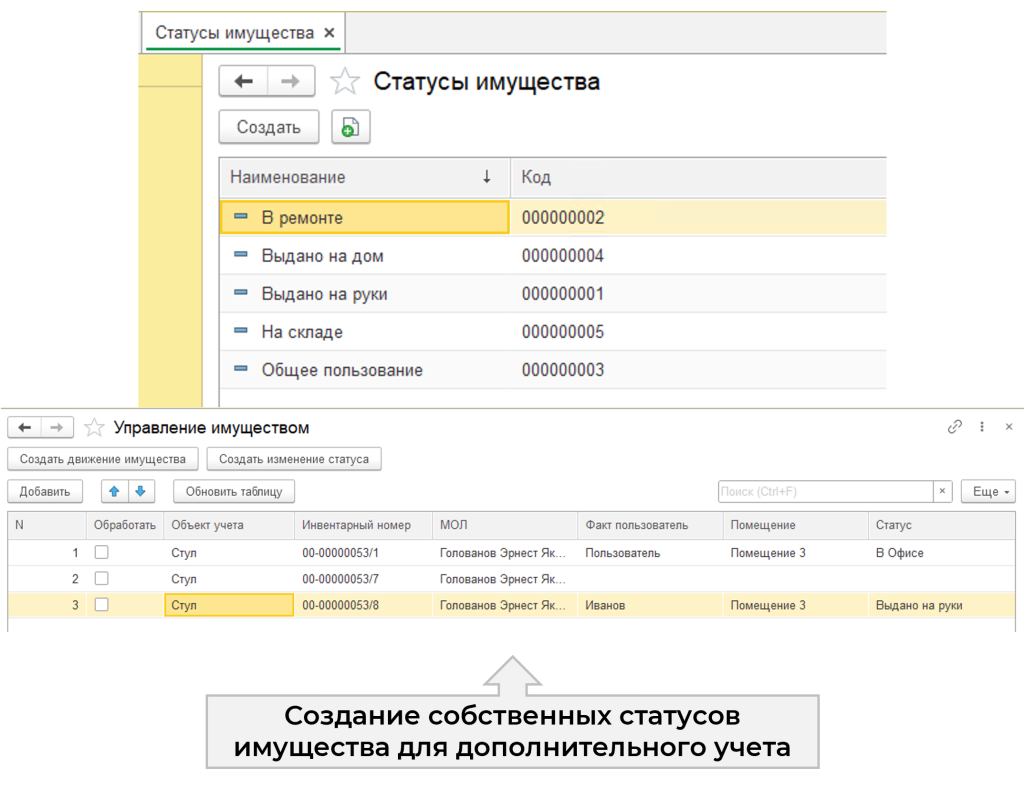
Task: Click the Добавить button
Action: (45, 492)
